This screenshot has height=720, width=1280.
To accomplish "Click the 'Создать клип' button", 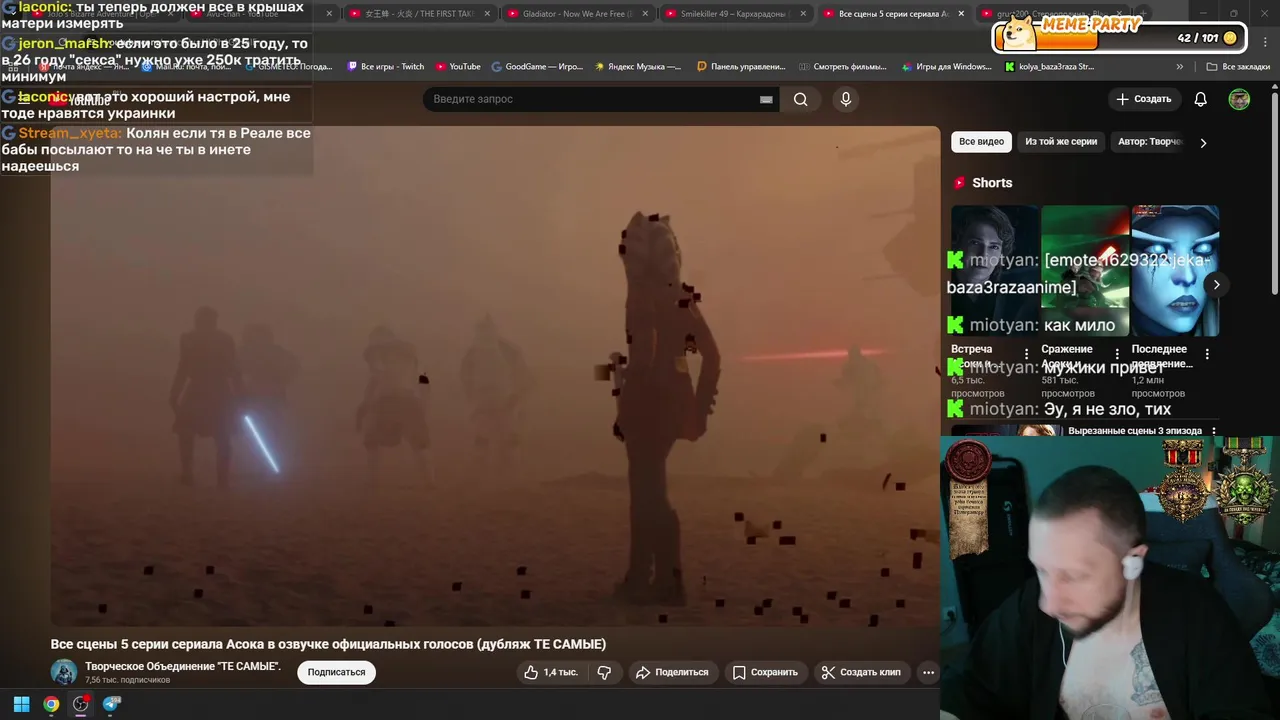I will [x=861, y=672].
